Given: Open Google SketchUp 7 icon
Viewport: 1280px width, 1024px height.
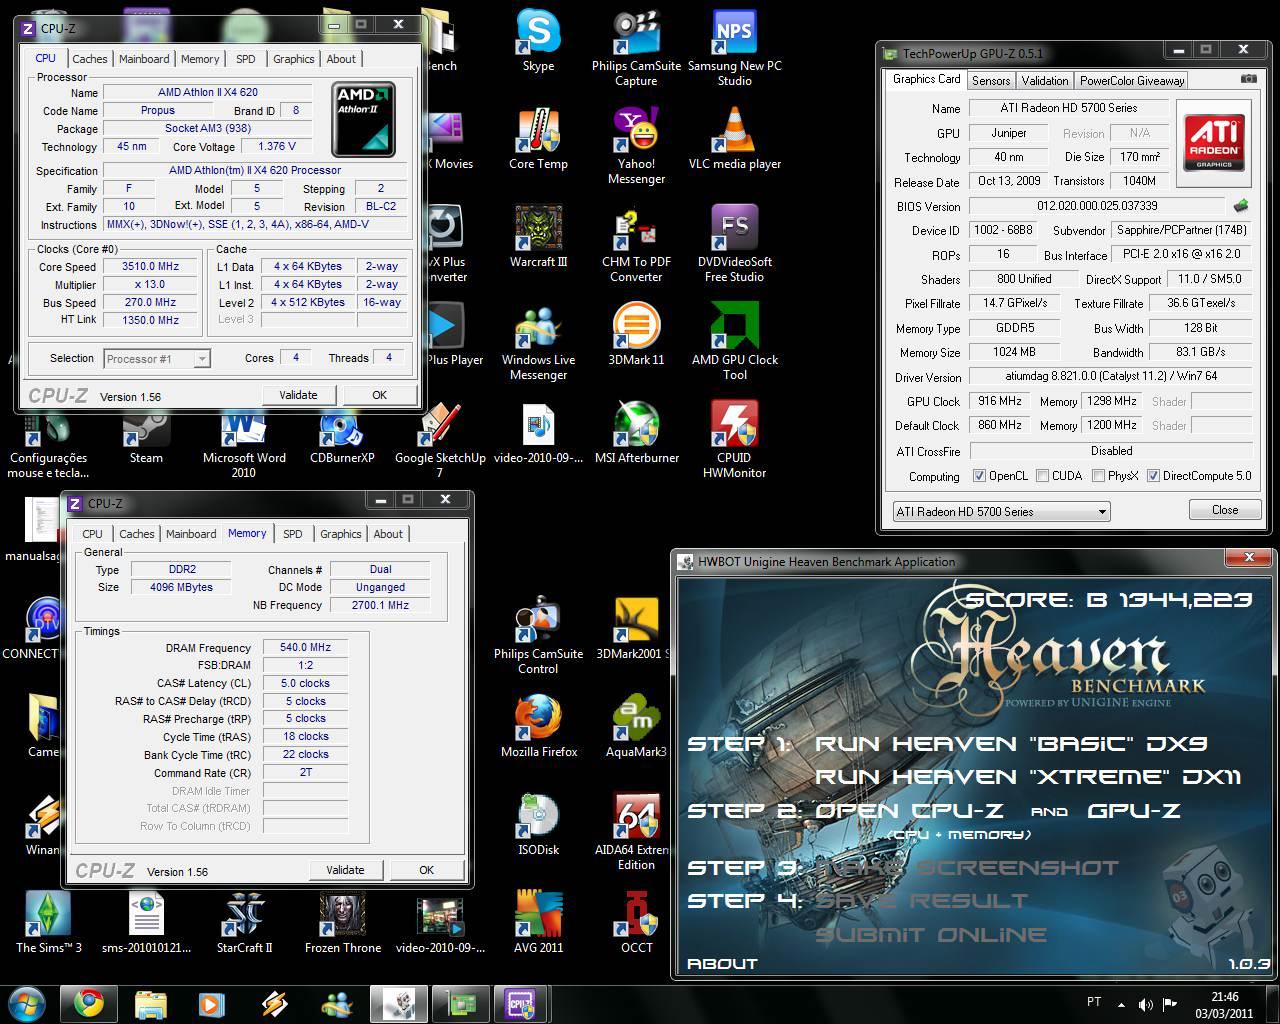Looking at the screenshot, I should pos(440,439).
